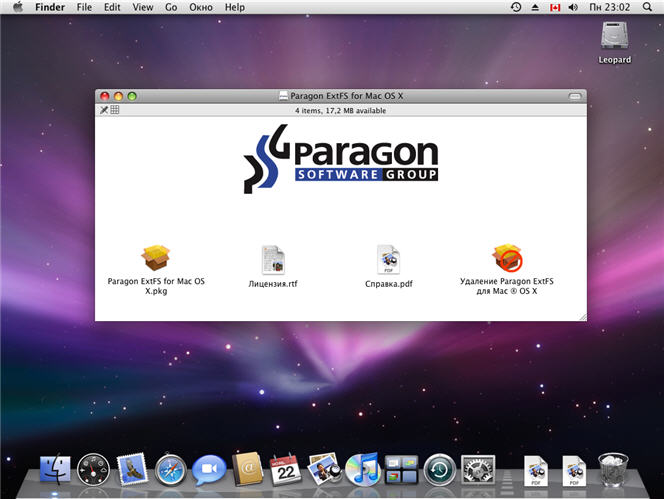The image size is (664, 499).
Task: Open the Go menu
Action: (x=171, y=7)
